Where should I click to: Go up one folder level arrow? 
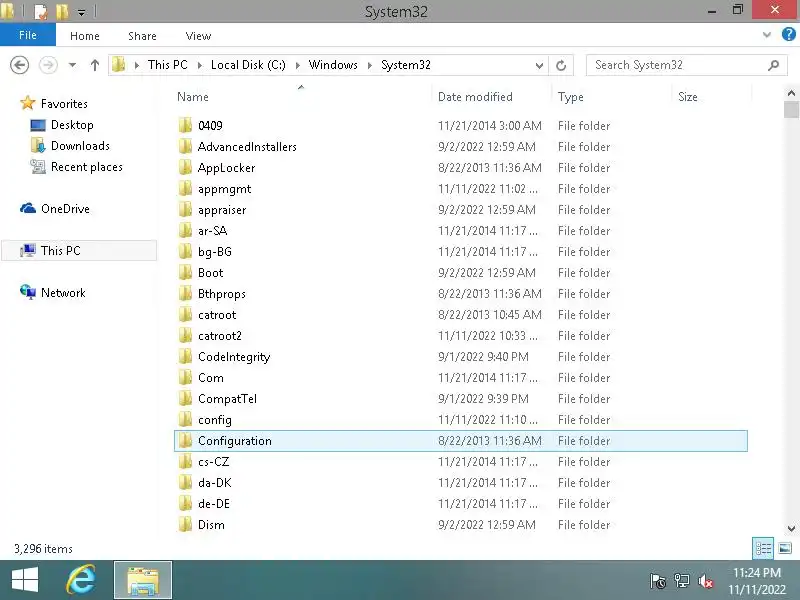pos(94,65)
